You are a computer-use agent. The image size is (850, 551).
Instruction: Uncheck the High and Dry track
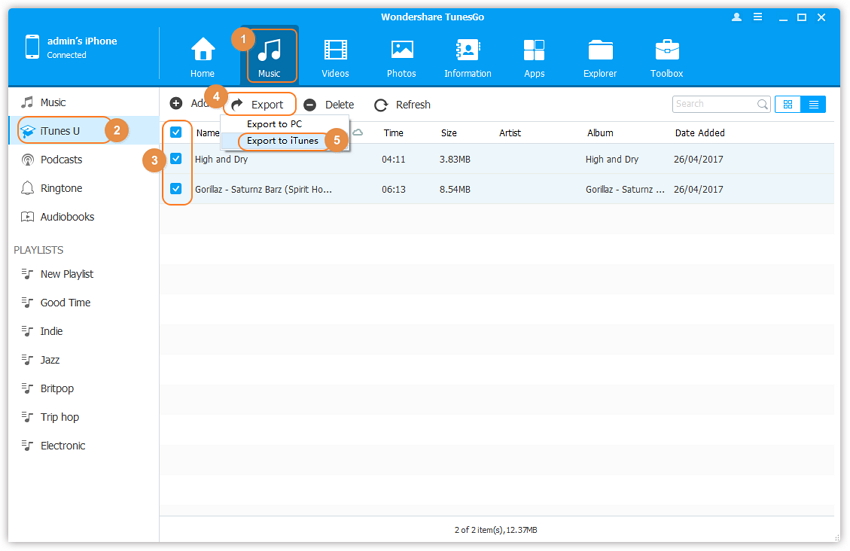[176, 159]
